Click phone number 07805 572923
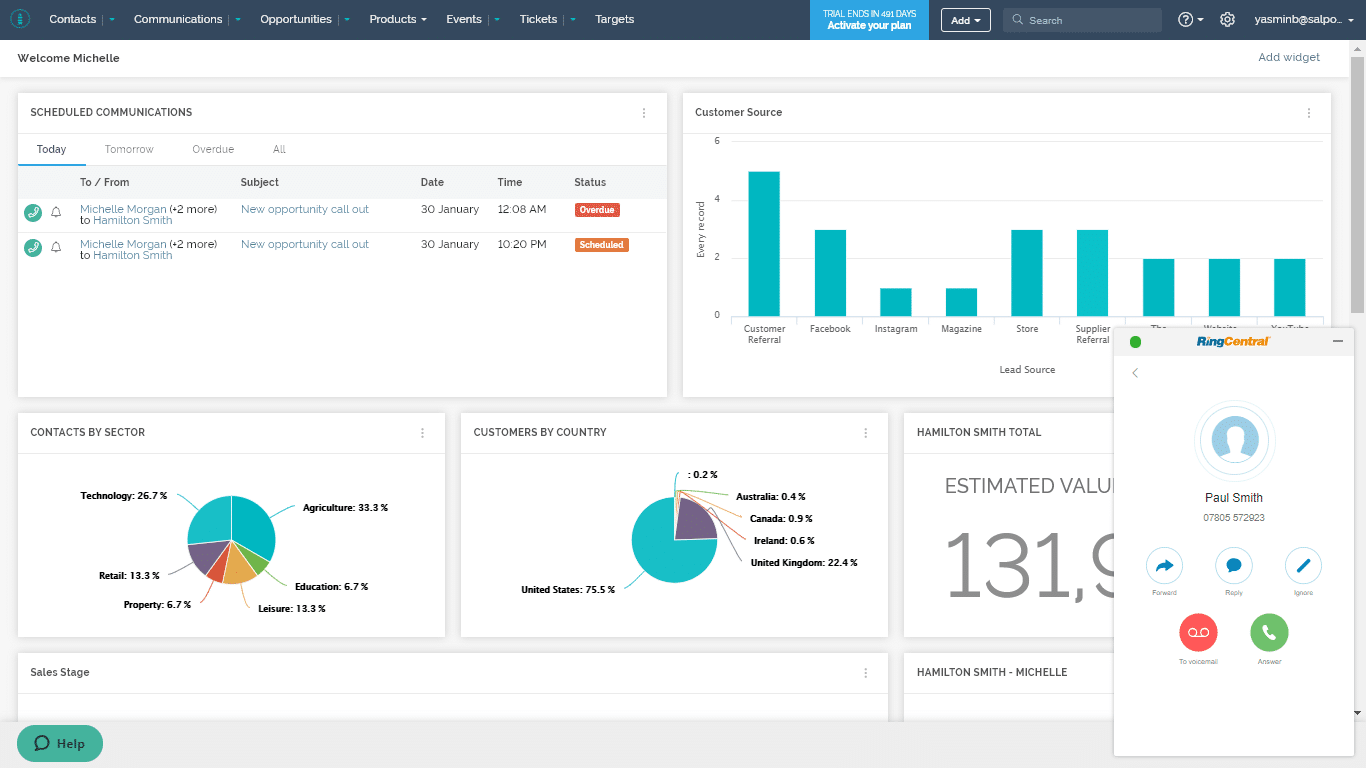 pyautogui.click(x=1233, y=518)
